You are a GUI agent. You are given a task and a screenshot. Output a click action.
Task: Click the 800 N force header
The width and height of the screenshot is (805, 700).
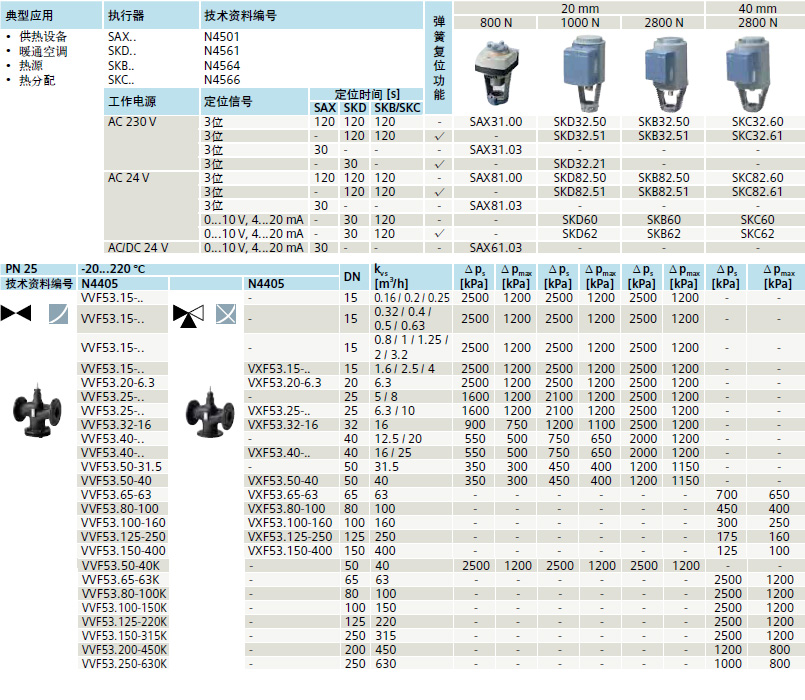pos(496,23)
